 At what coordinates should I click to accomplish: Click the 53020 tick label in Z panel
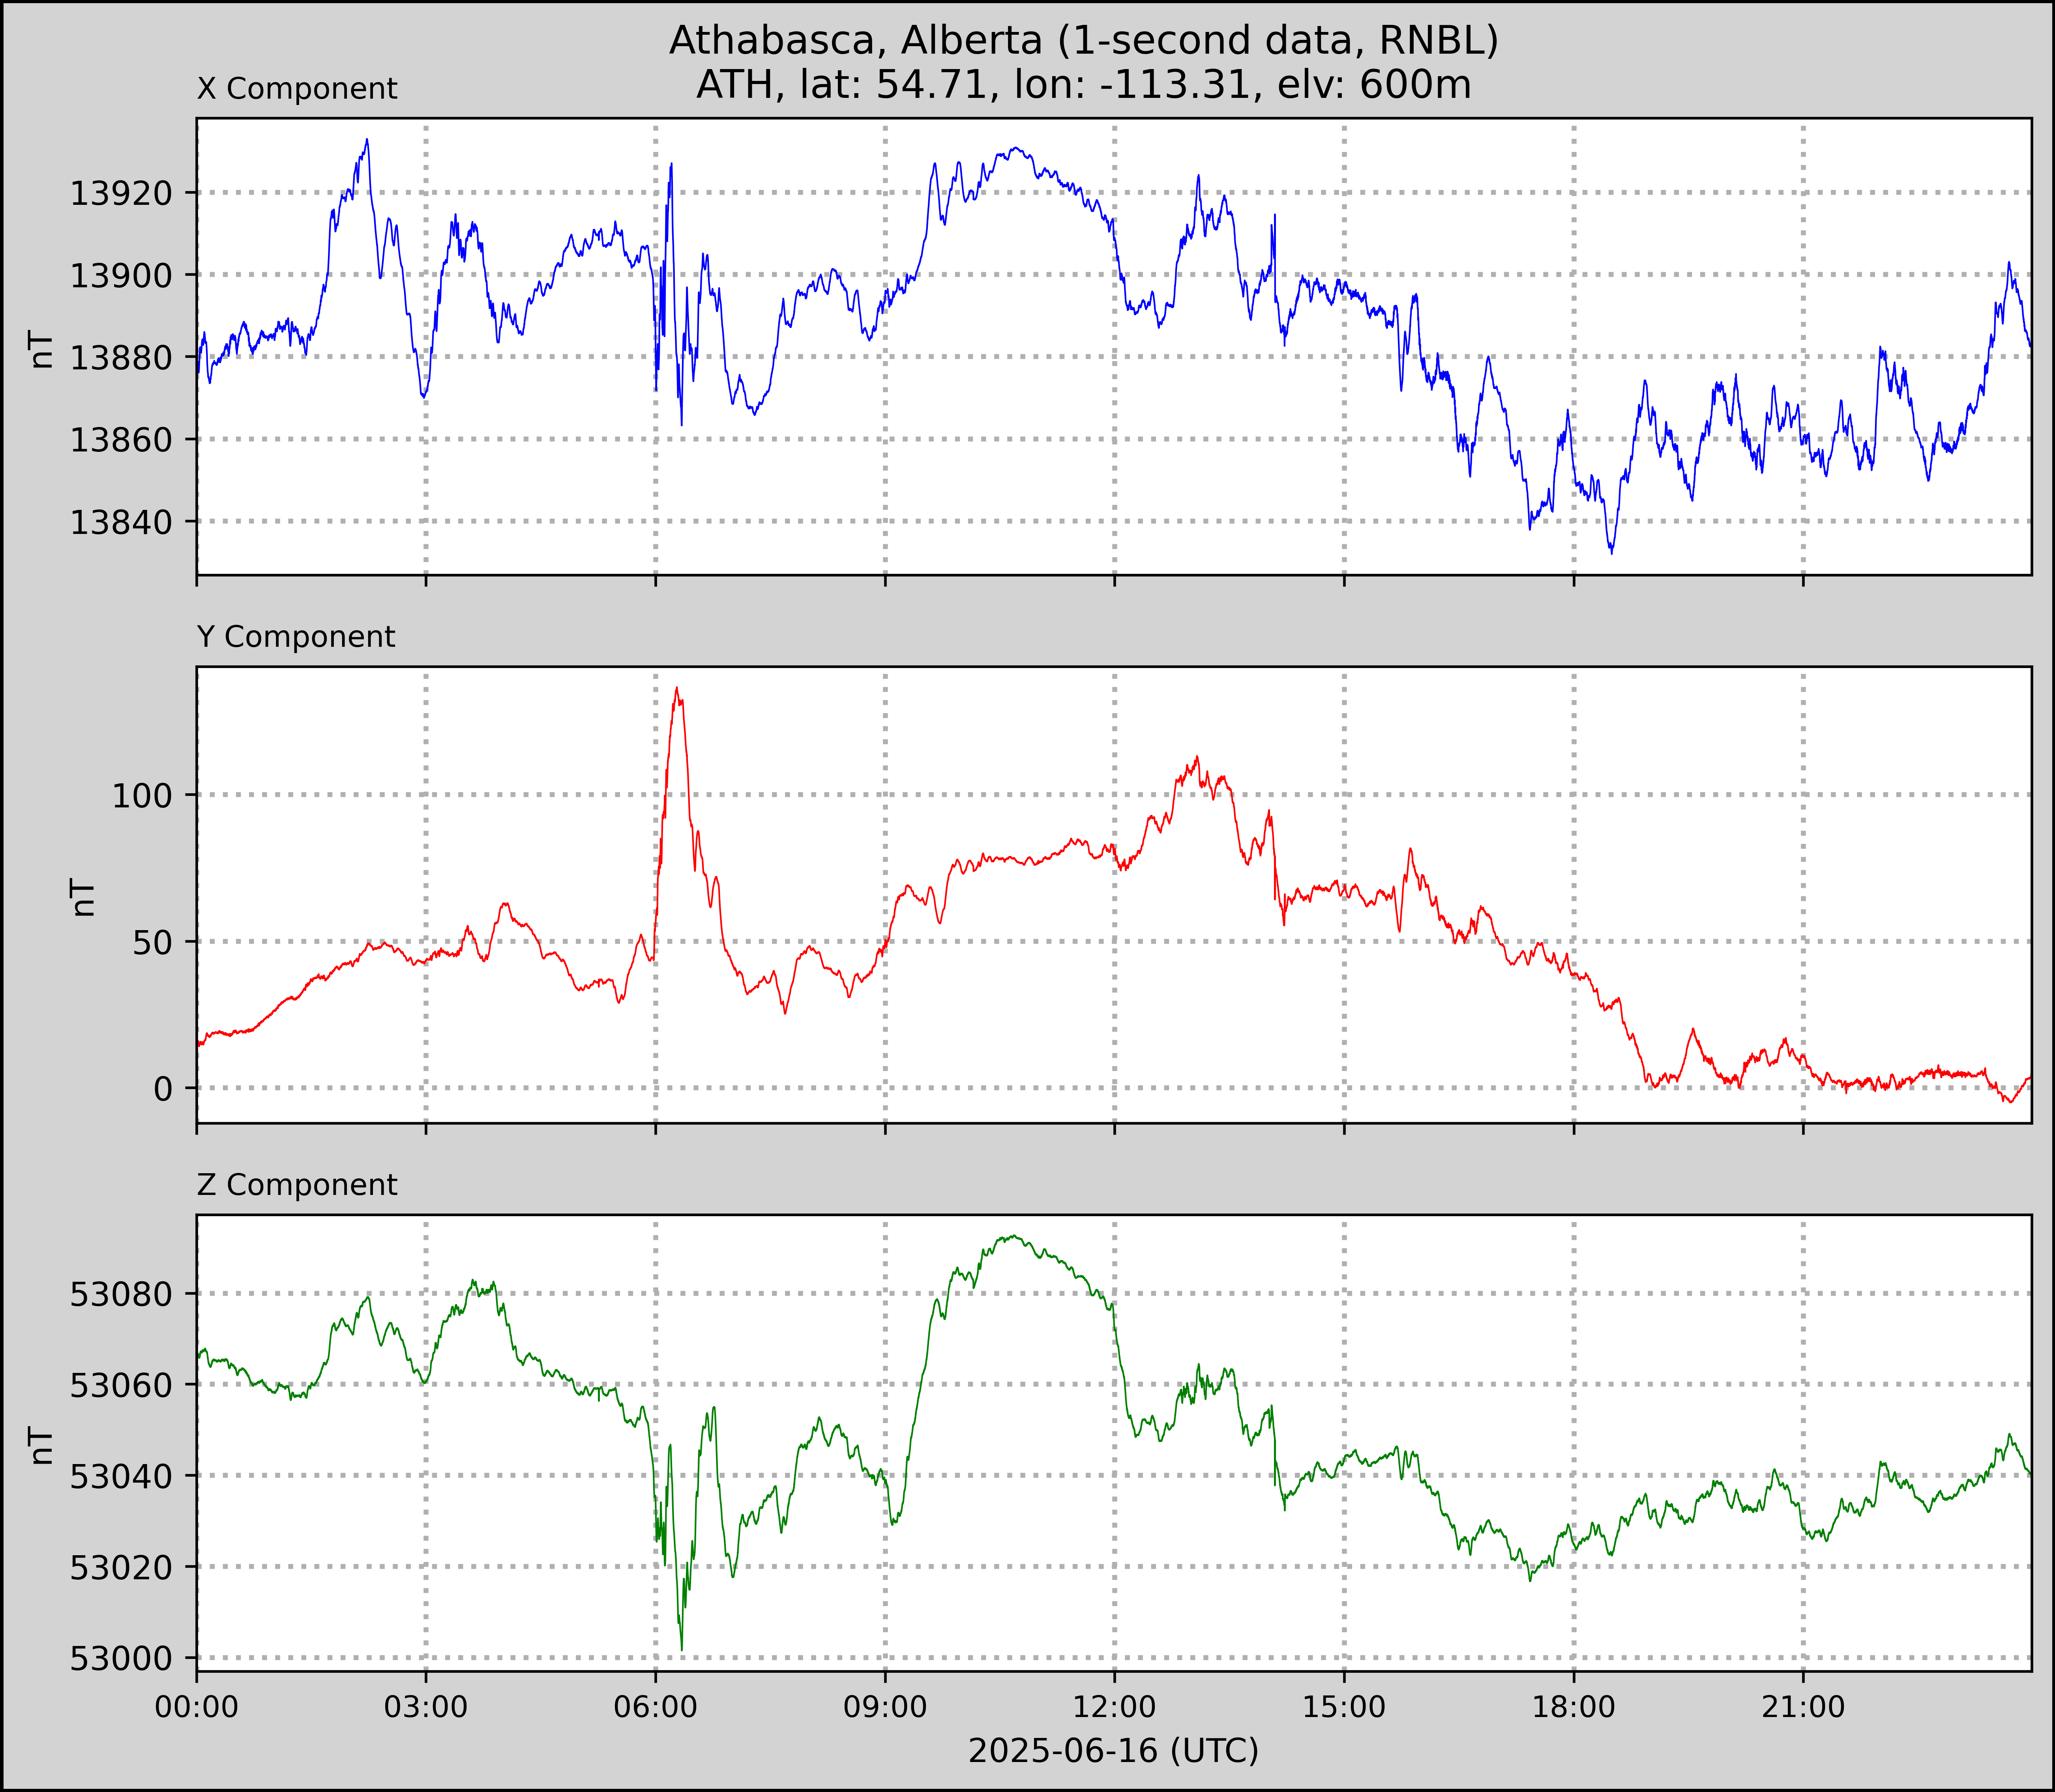(121, 1567)
